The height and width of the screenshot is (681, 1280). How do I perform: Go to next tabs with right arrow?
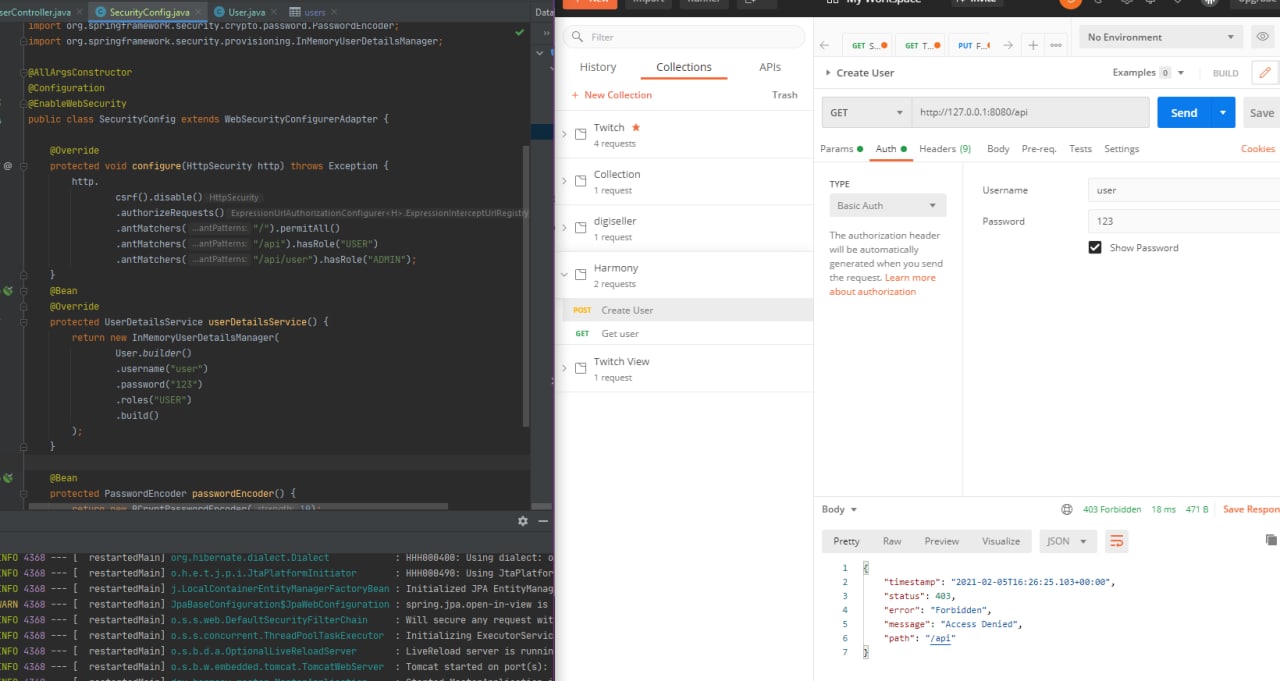point(1008,45)
